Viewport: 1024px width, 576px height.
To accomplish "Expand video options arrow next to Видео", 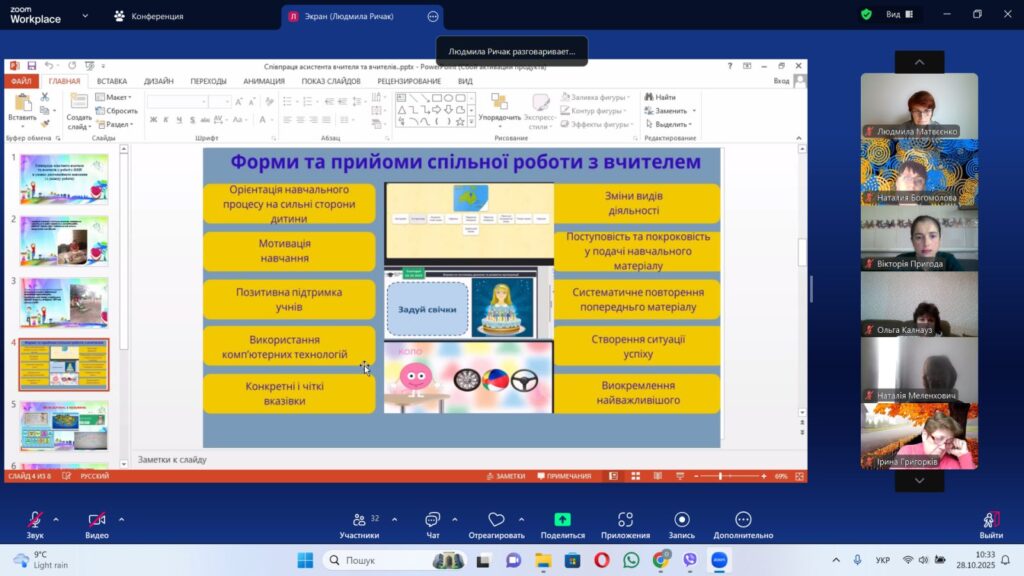I will click(x=121, y=519).
